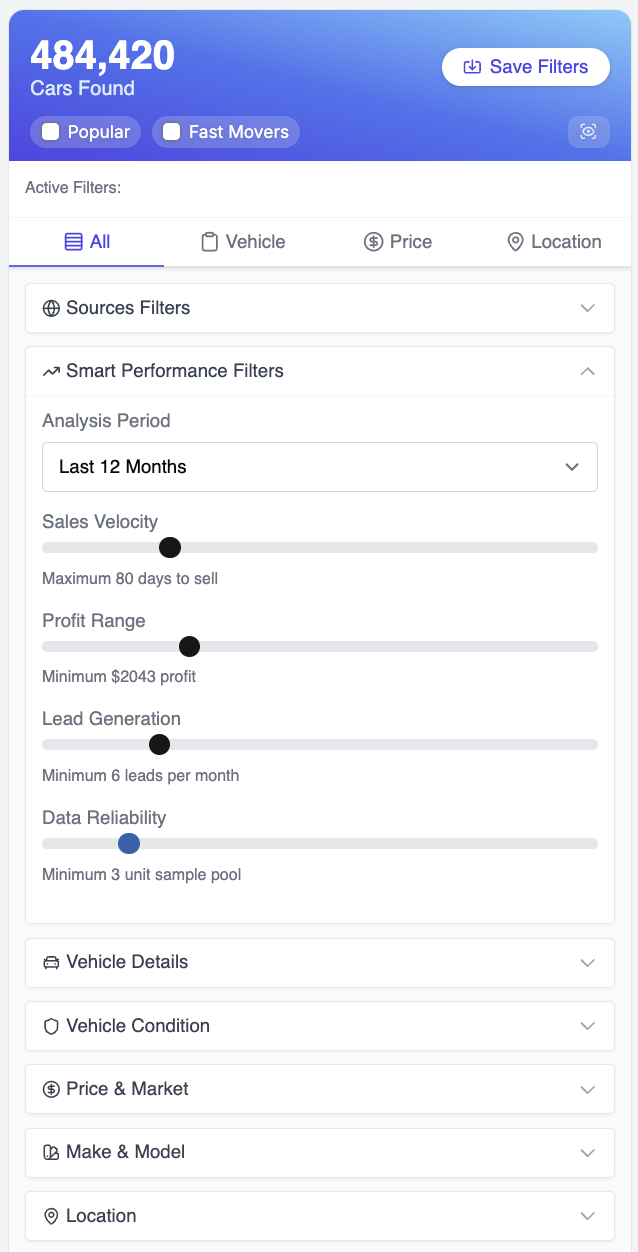Click the Minimum 6 leads per month text

(141, 776)
